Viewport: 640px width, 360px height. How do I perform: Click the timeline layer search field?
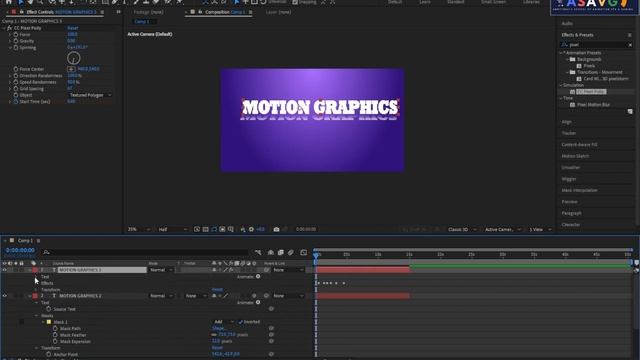[x=146, y=253]
